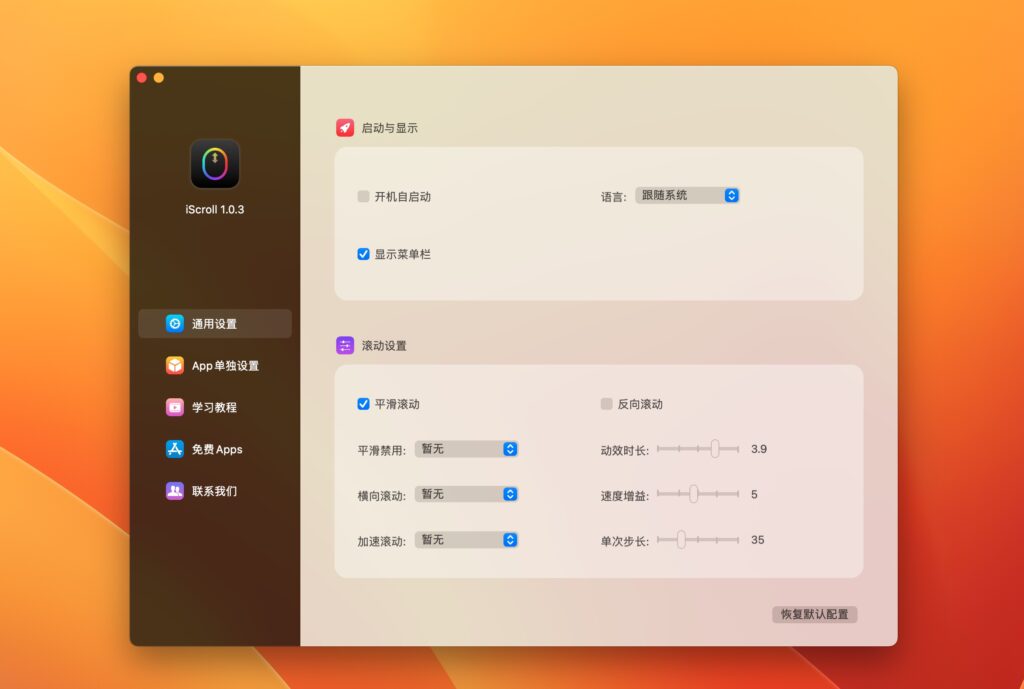Image resolution: width=1024 pixels, height=689 pixels.
Task: Click the 恢复默认配置 button
Action: pos(815,614)
